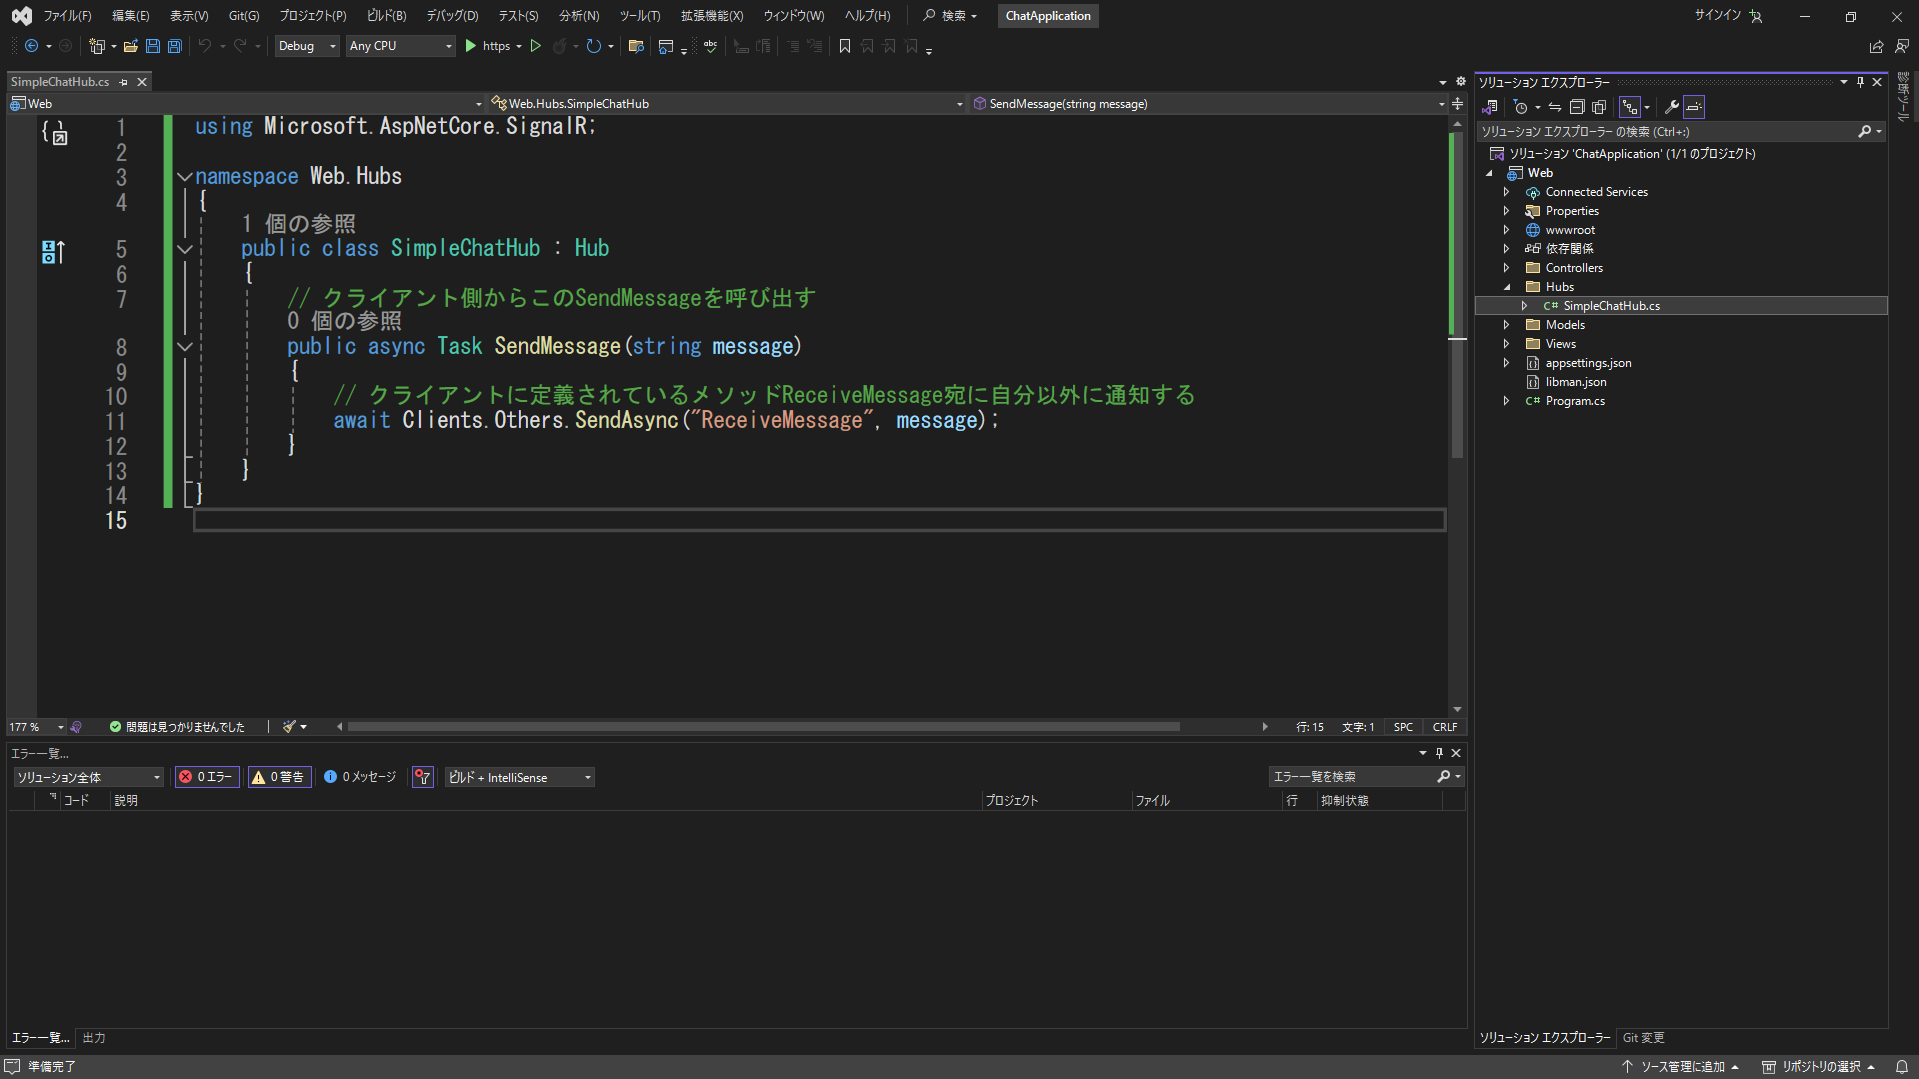
Task: Click the spell checker abc icon
Action: coord(710,46)
